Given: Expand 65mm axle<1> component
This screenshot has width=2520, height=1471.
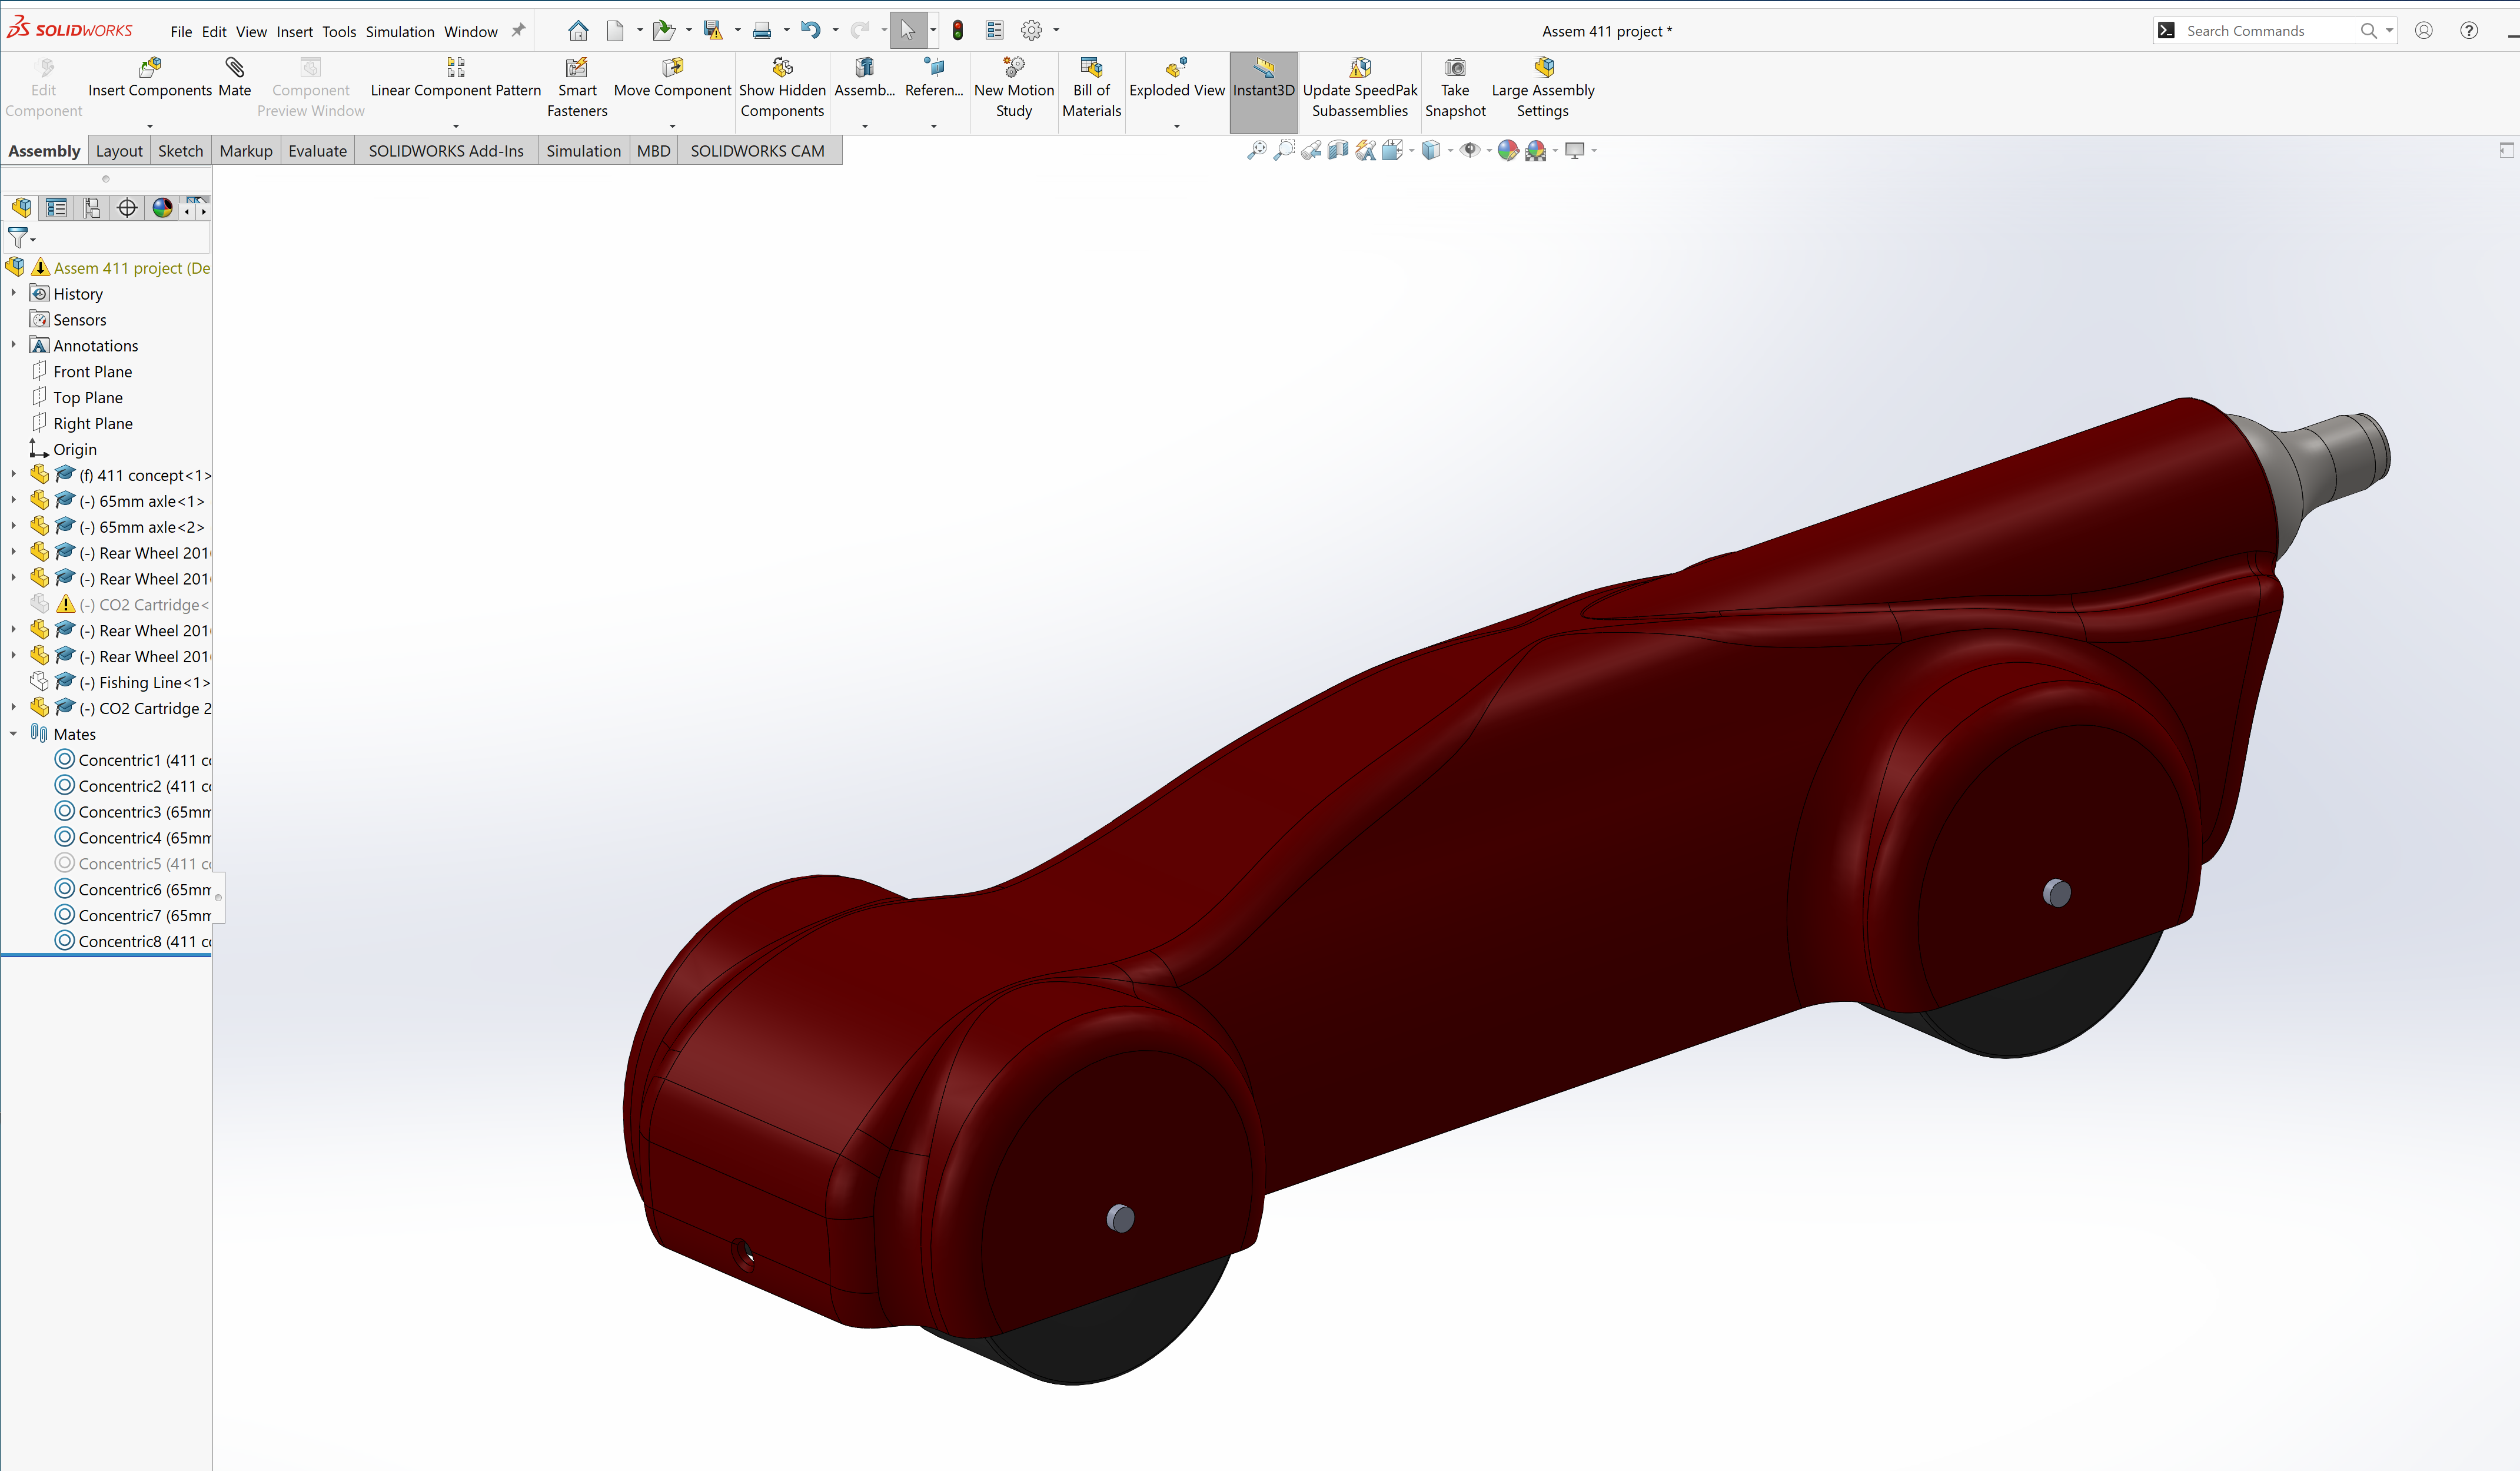Looking at the screenshot, I should click(x=13, y=500).
